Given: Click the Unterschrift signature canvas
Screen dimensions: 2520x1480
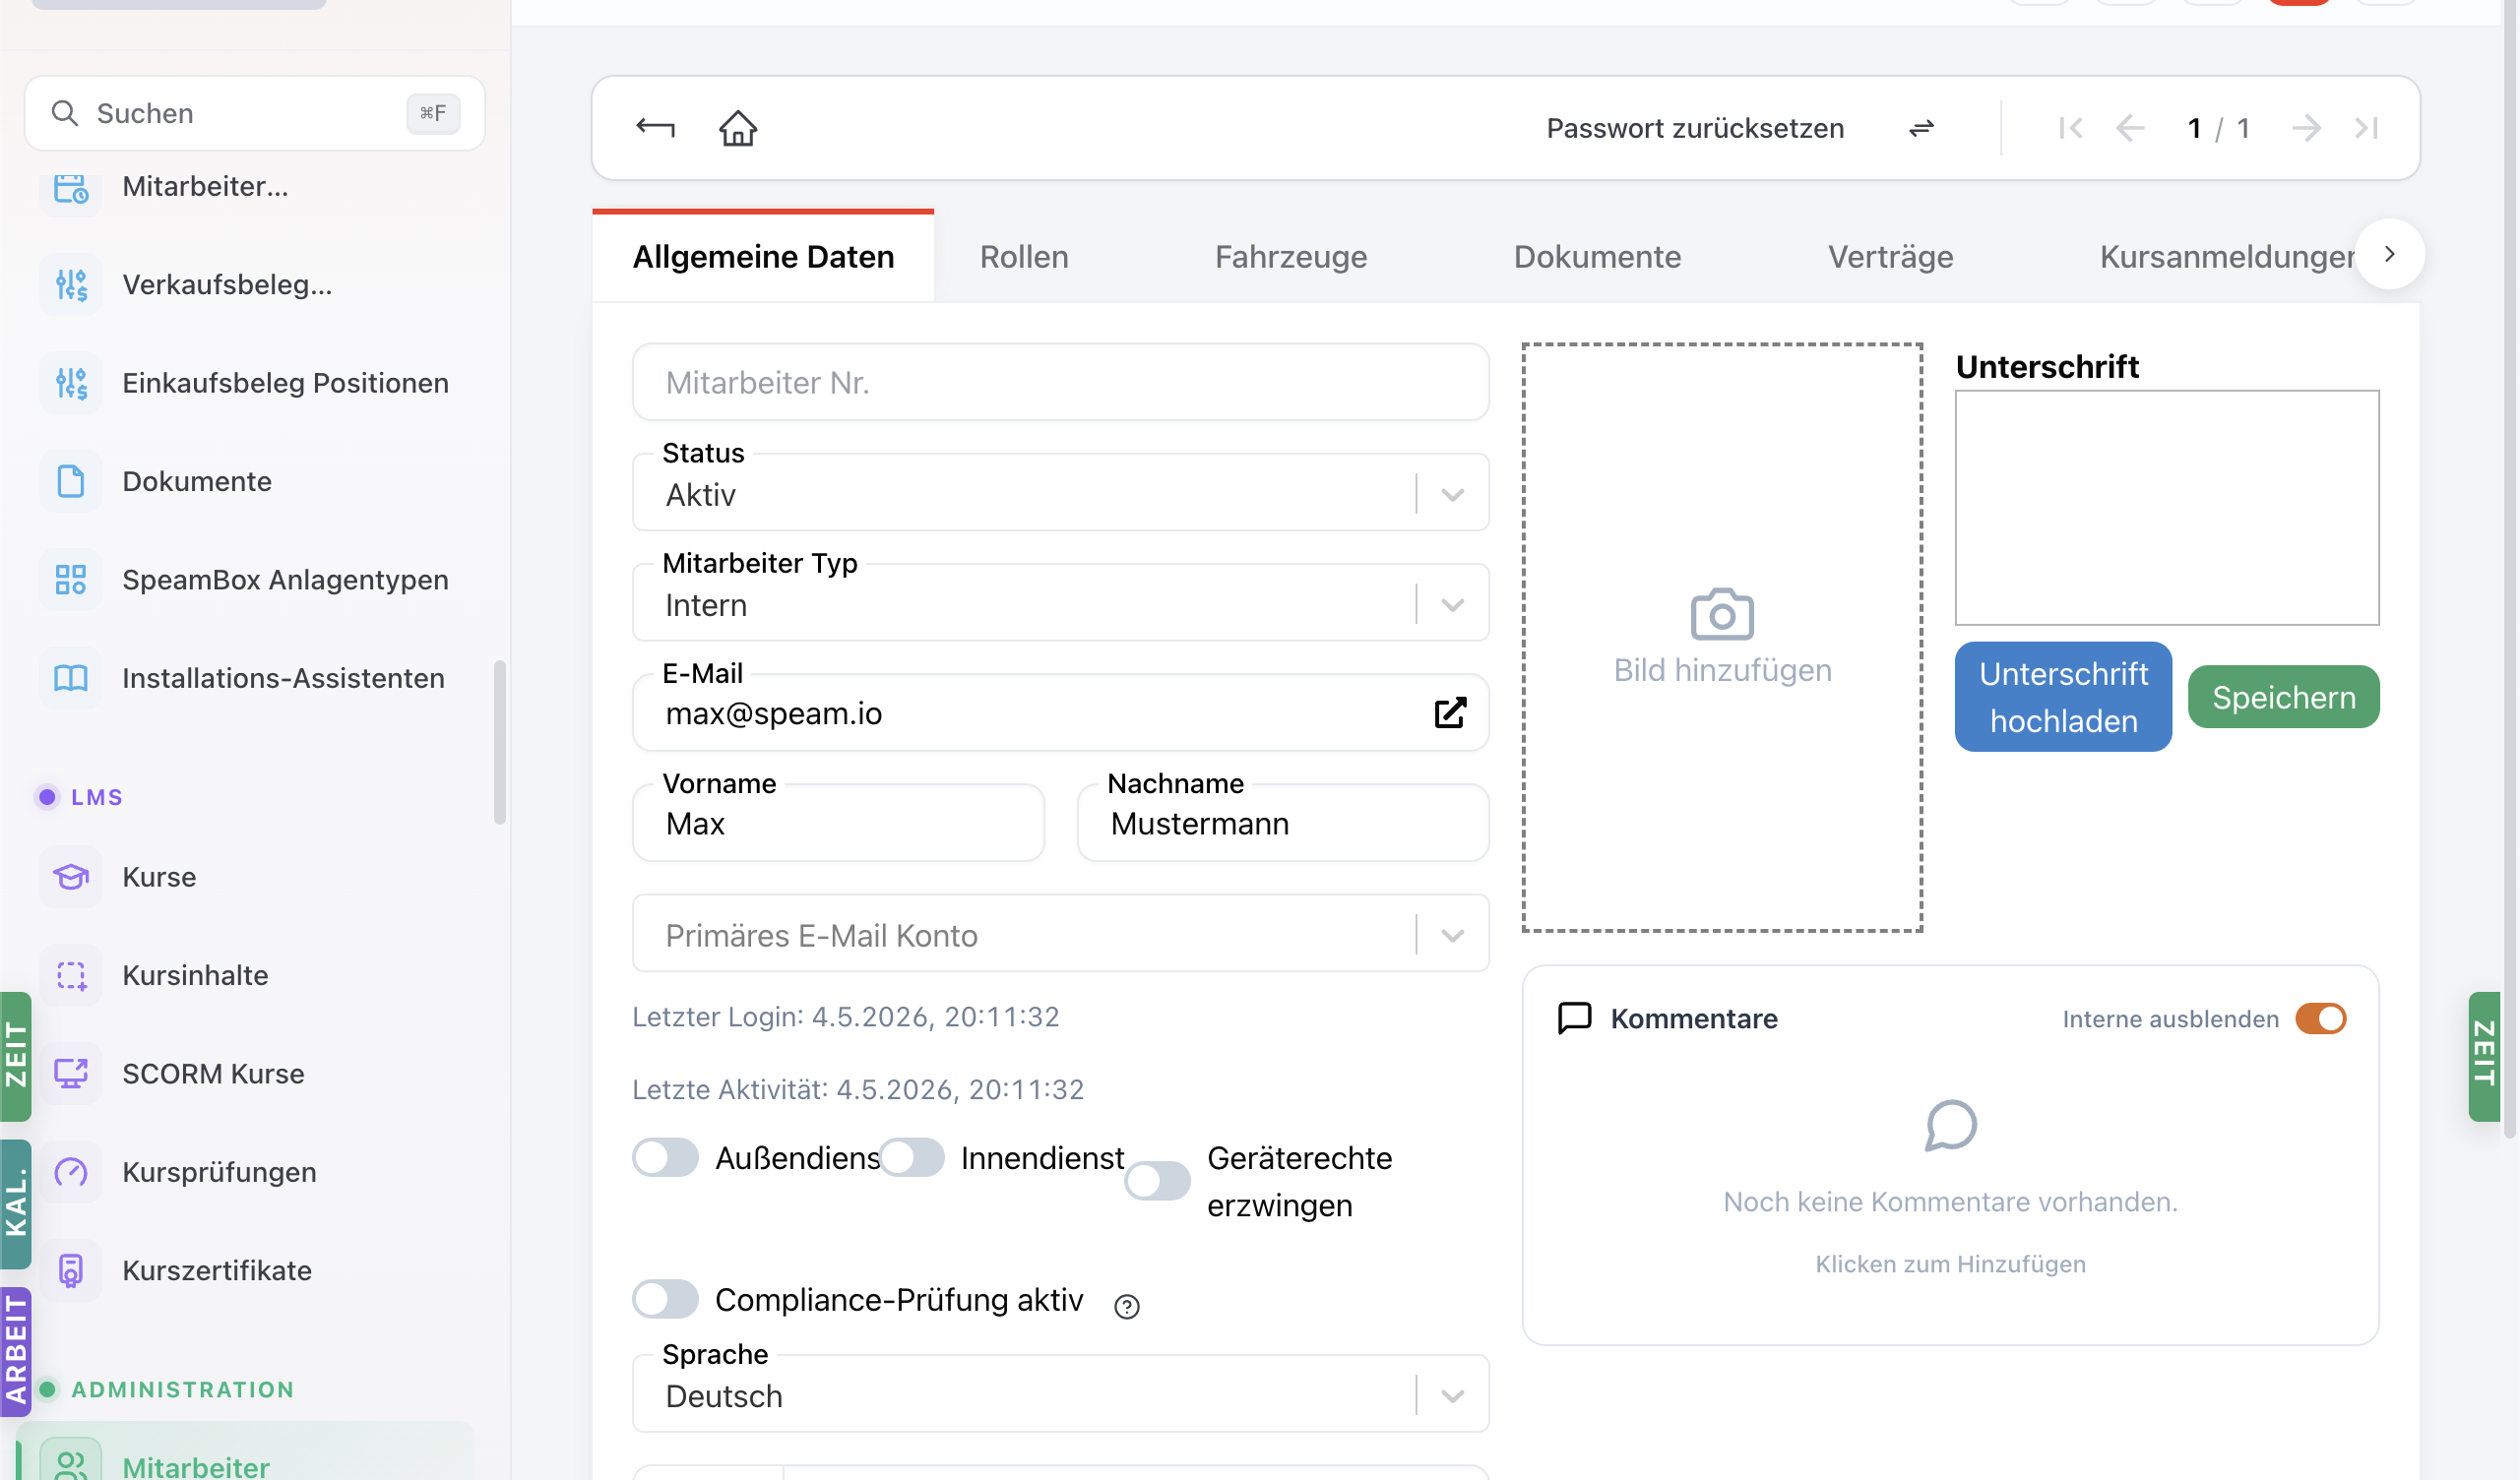Looking at the screenshot, I should [x=2167, y=508].
